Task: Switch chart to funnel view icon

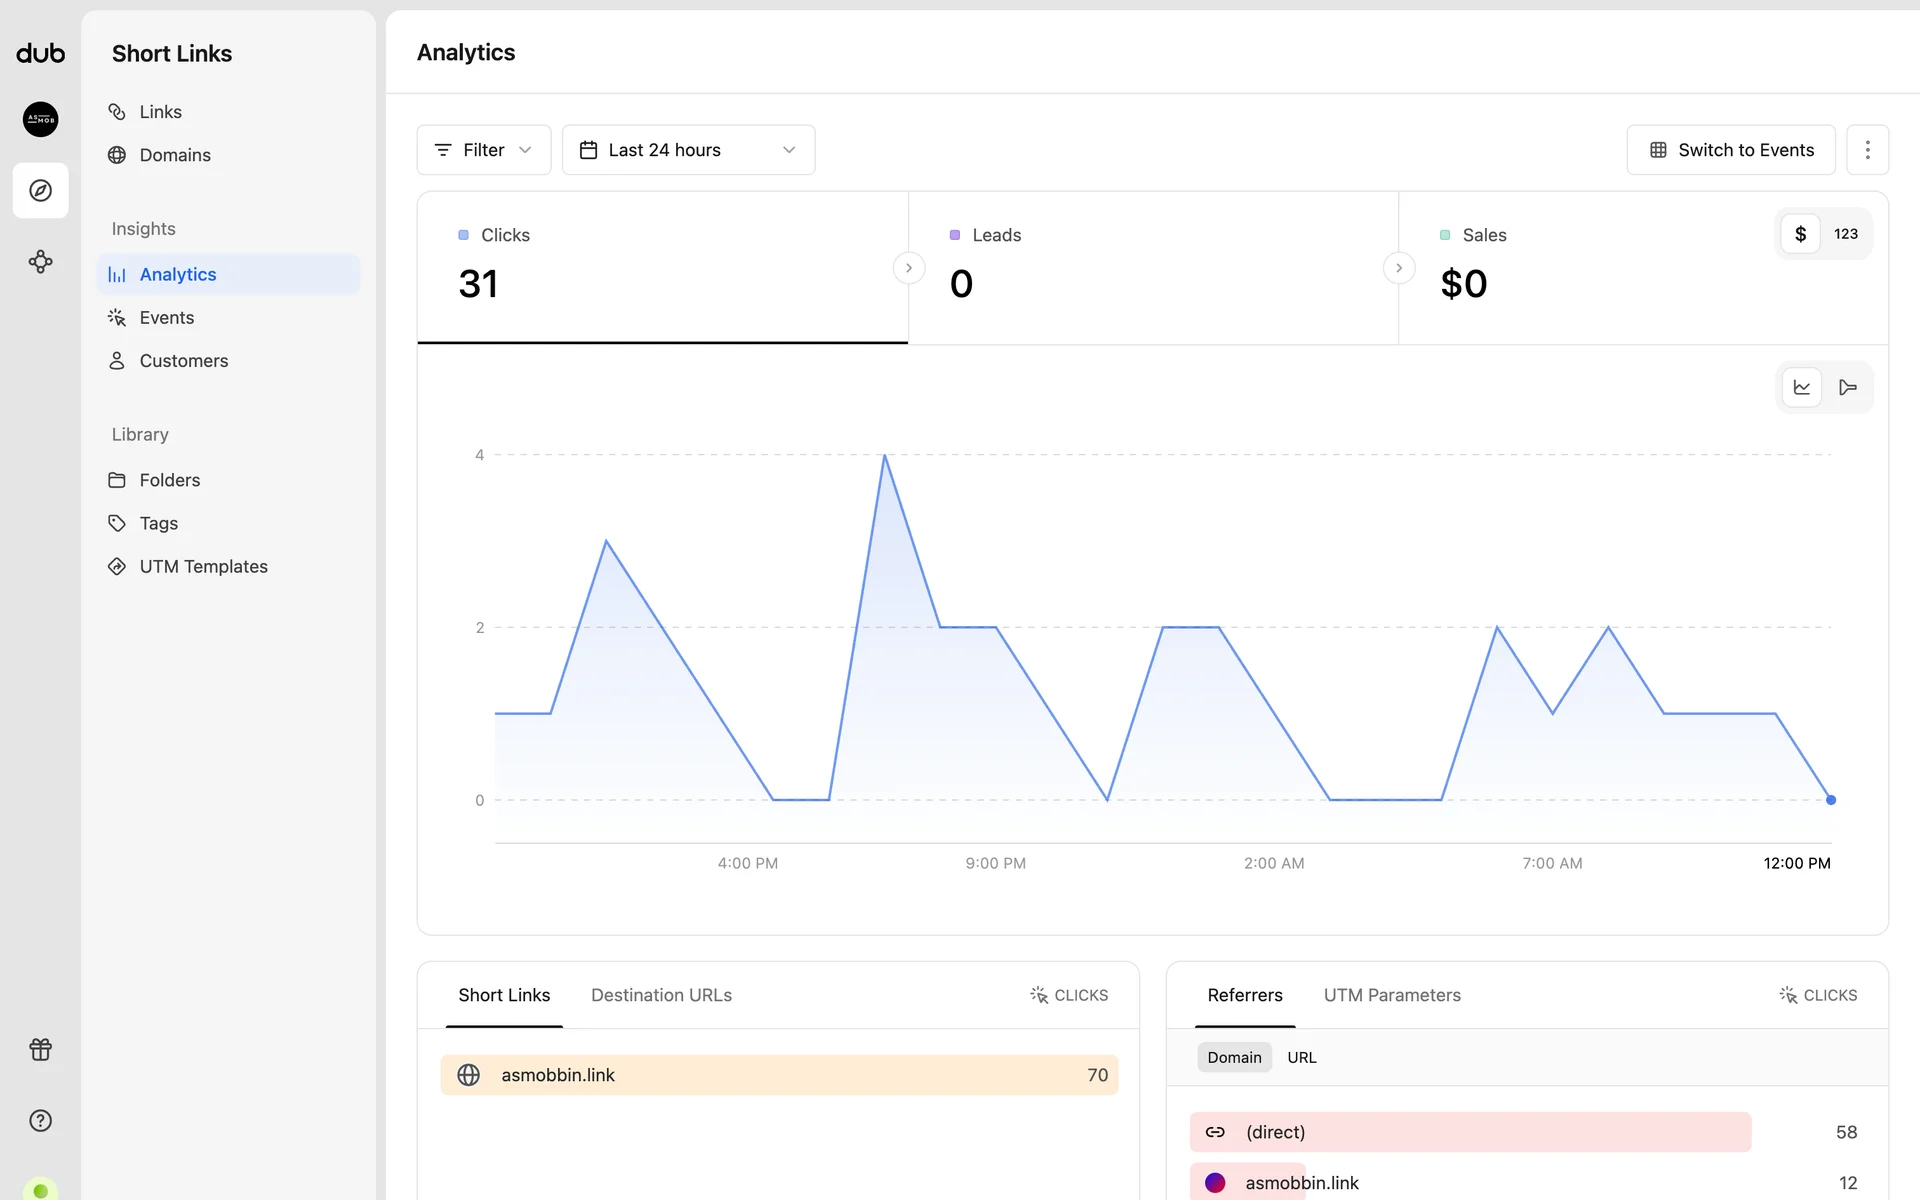Action: point(1847,387)
